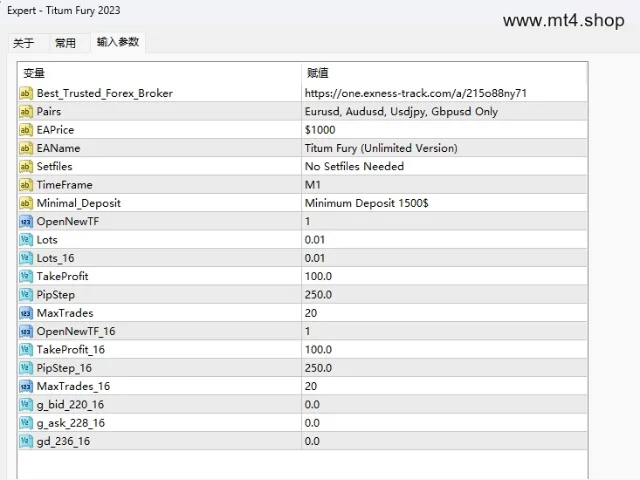Click the double icon beside g_ask_228_16

[26, 423]
